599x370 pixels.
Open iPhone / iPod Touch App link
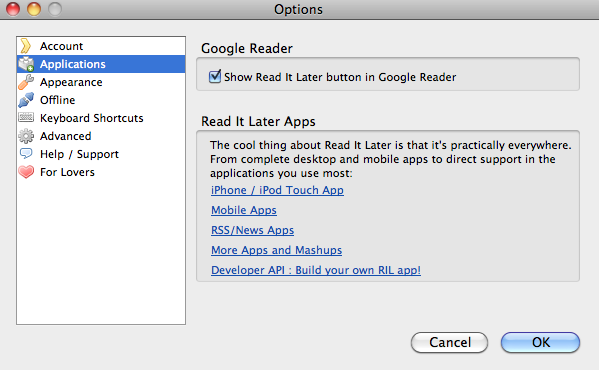(x=277, y=190)
